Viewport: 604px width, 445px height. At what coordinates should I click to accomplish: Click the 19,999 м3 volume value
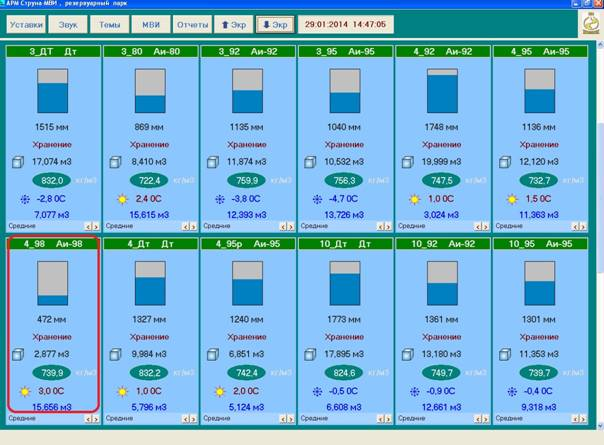tap(441, 162)
